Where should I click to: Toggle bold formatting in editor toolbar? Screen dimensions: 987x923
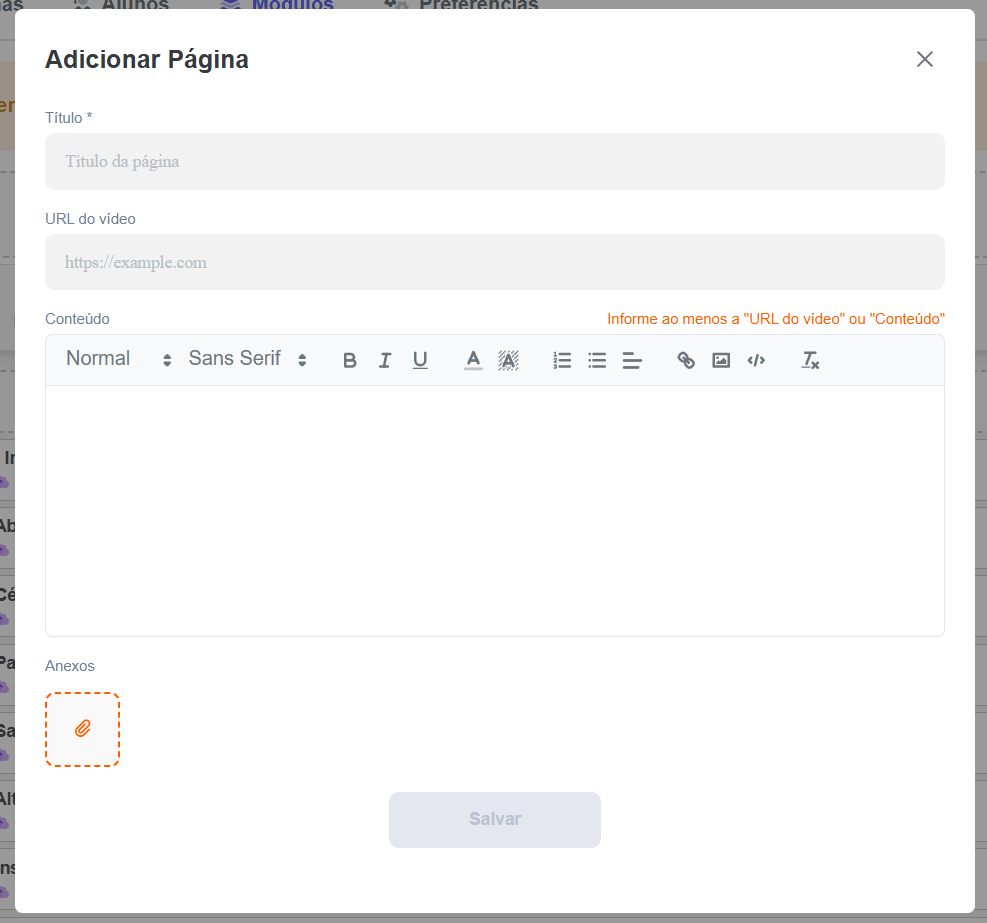350,360
